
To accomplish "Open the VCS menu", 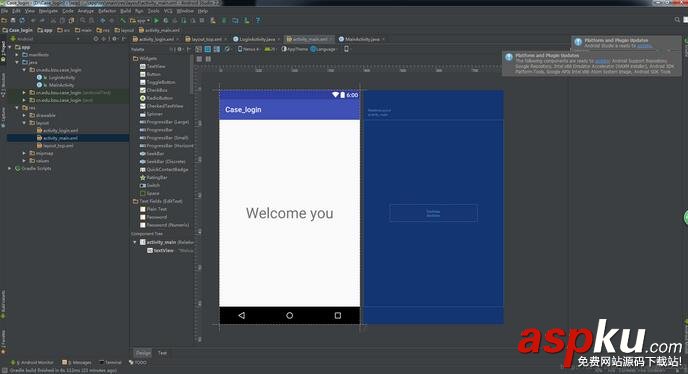I will point(168,11).
